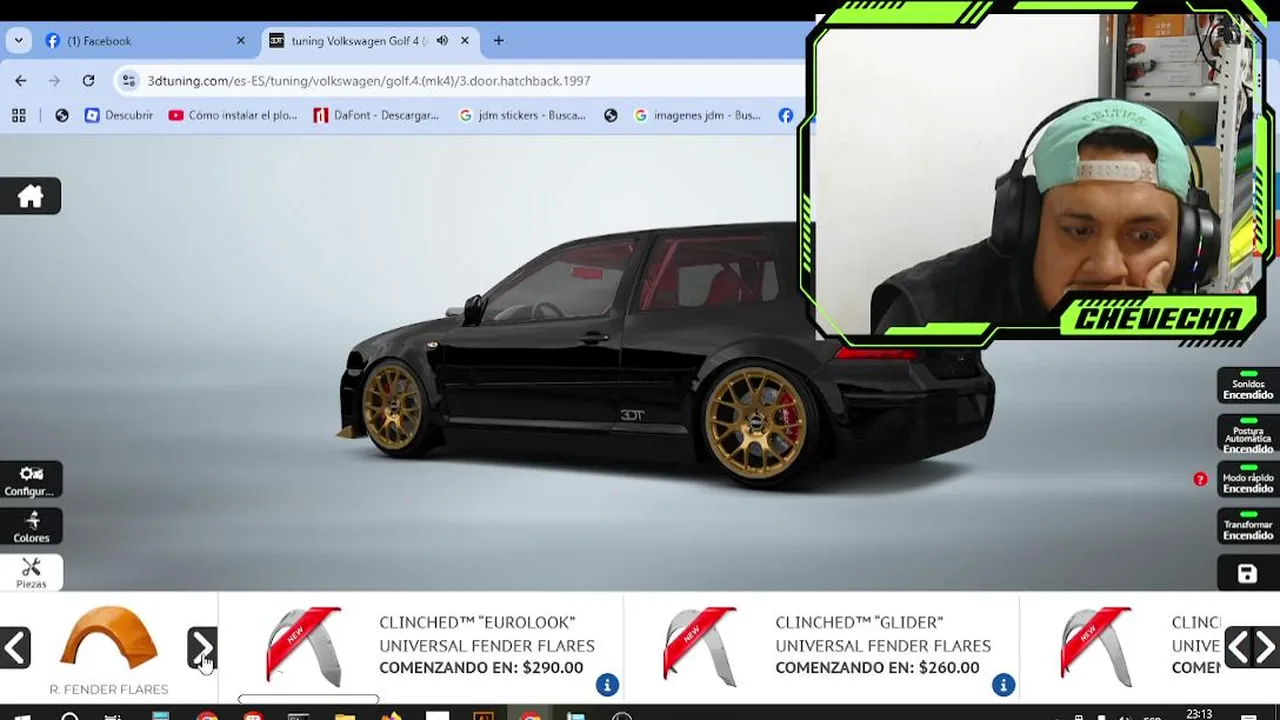Toggle Modo rápido setting
This screenshot has width=1280, height=720.
pos(1248,479)
